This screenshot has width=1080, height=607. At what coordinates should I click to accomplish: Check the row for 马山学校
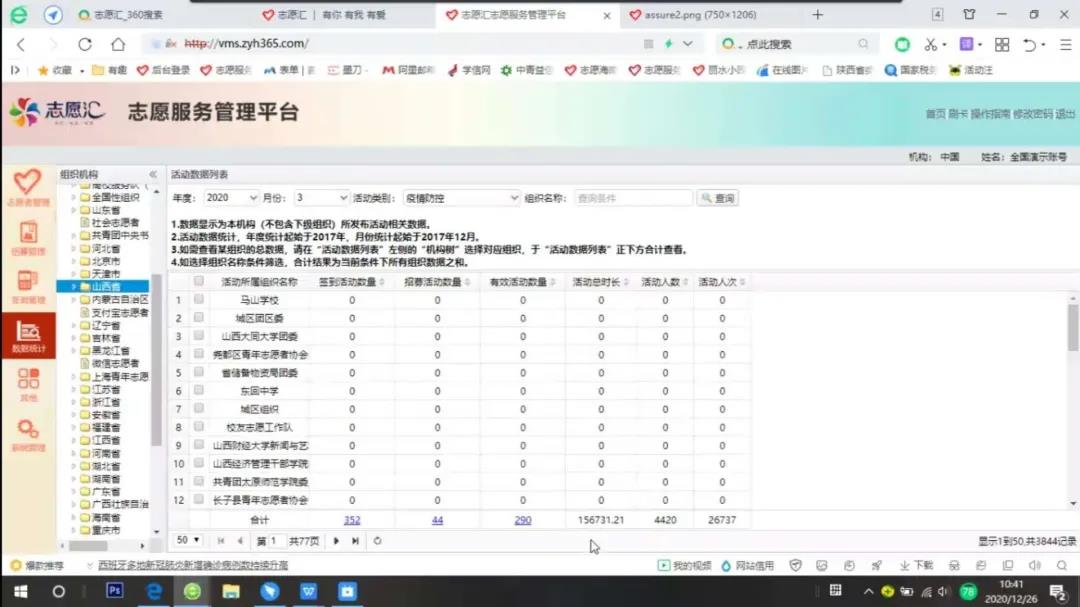(x=198, y=300)
